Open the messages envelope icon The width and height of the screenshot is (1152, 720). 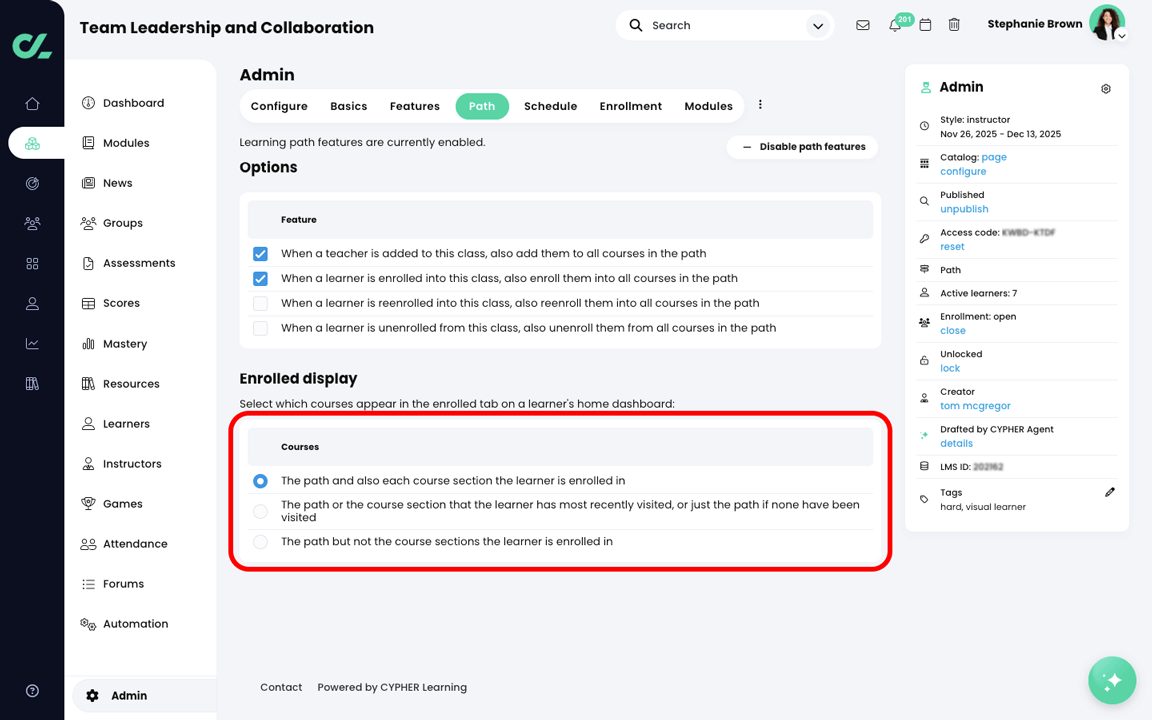(x=863, y=24)
